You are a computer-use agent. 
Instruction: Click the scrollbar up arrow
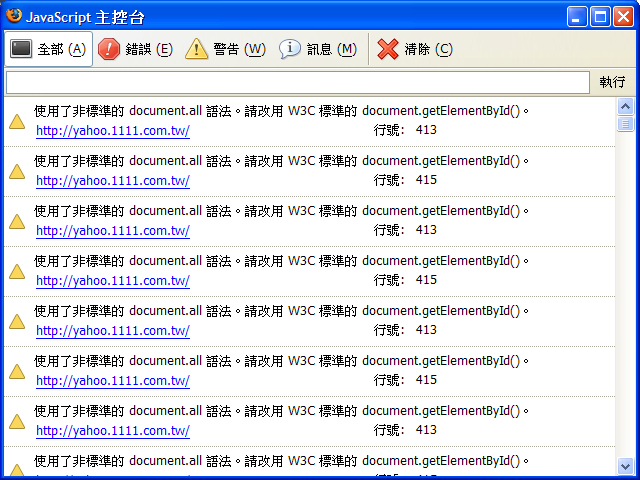pyautogui.click(x=625, y=107)
